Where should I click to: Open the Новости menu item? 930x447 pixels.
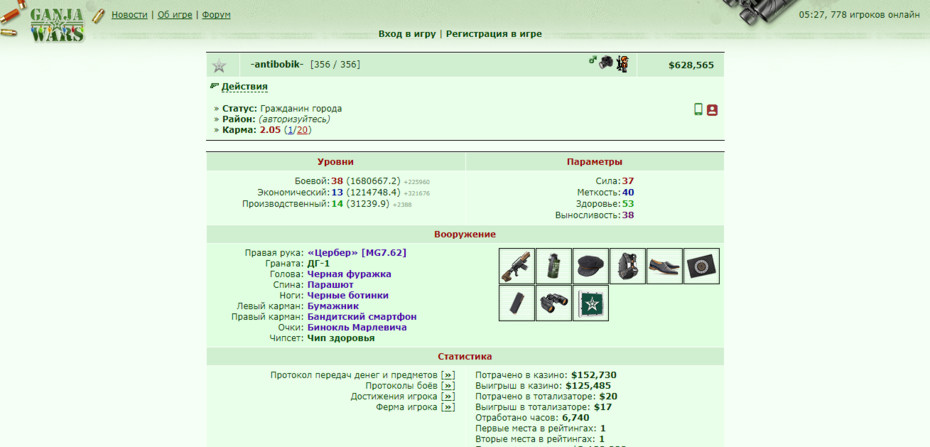pyautogui.click(x=129, y=15)
